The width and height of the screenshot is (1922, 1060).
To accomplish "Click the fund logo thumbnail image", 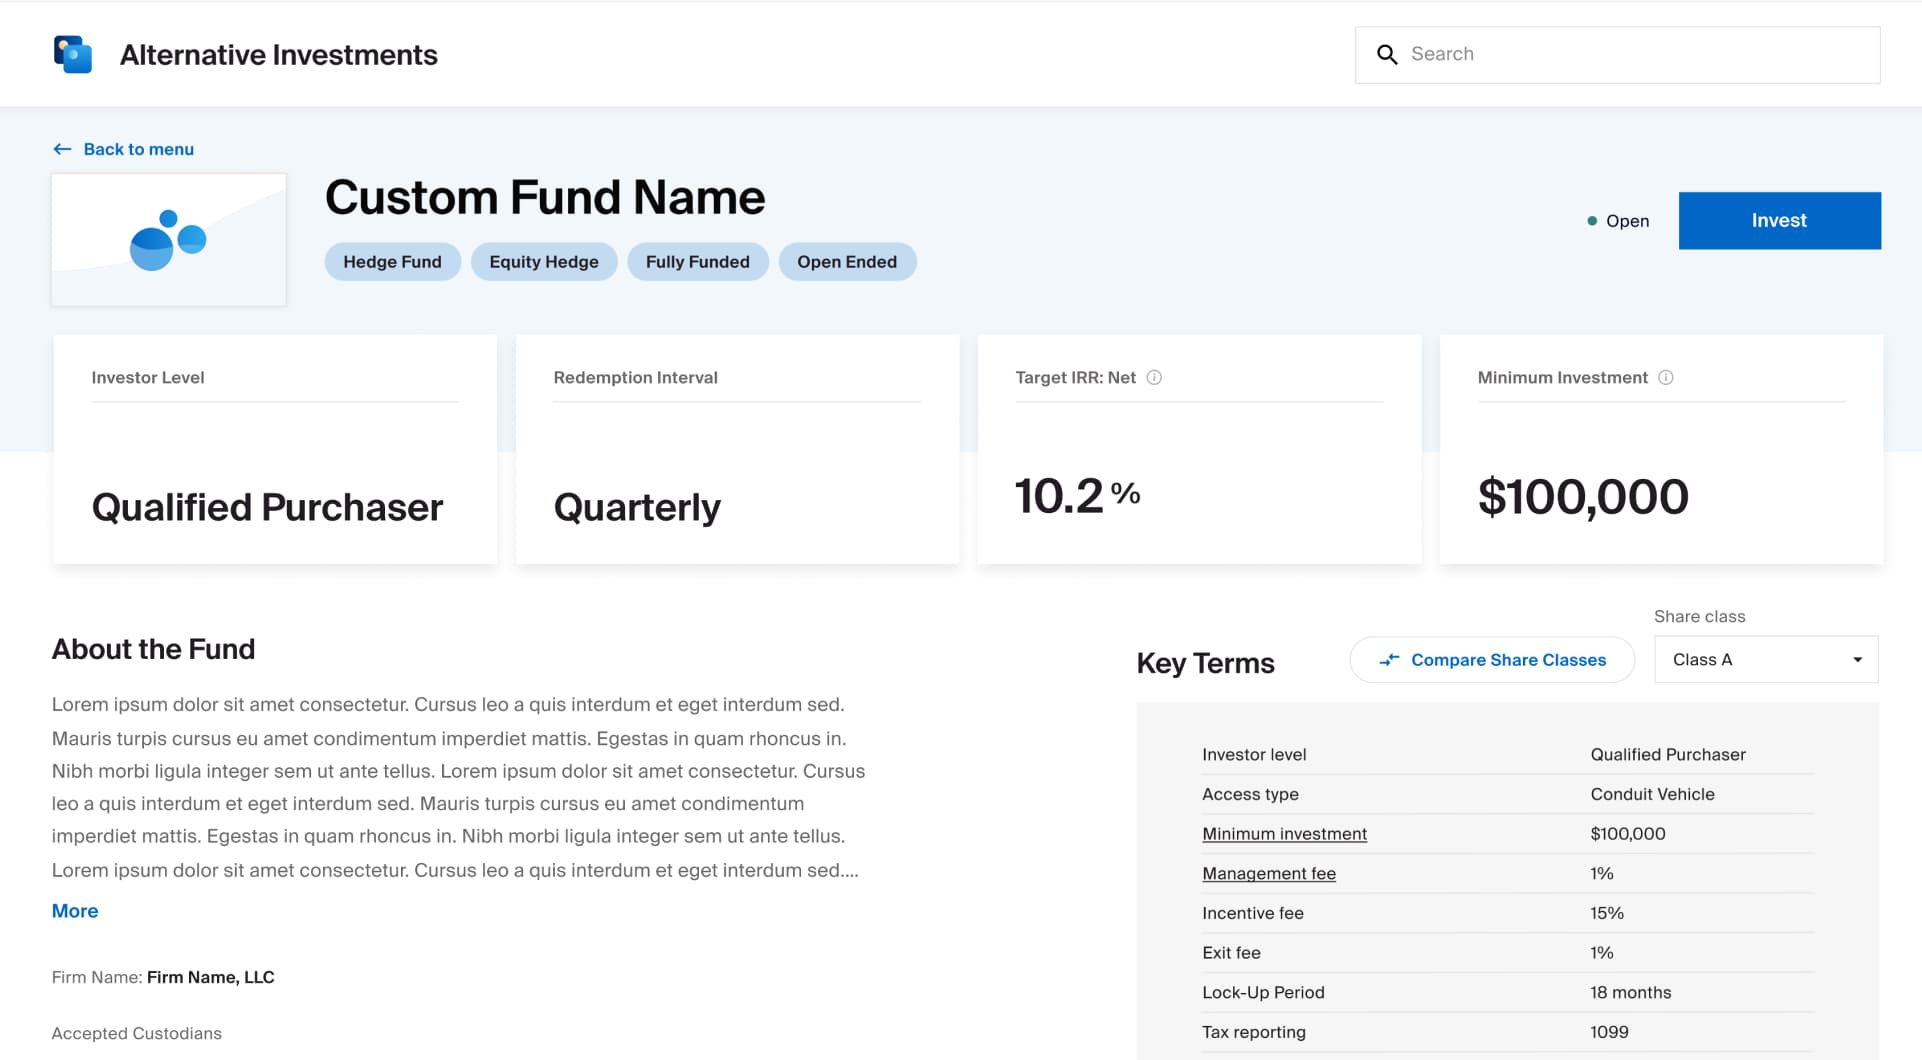I will pos(168,239).
